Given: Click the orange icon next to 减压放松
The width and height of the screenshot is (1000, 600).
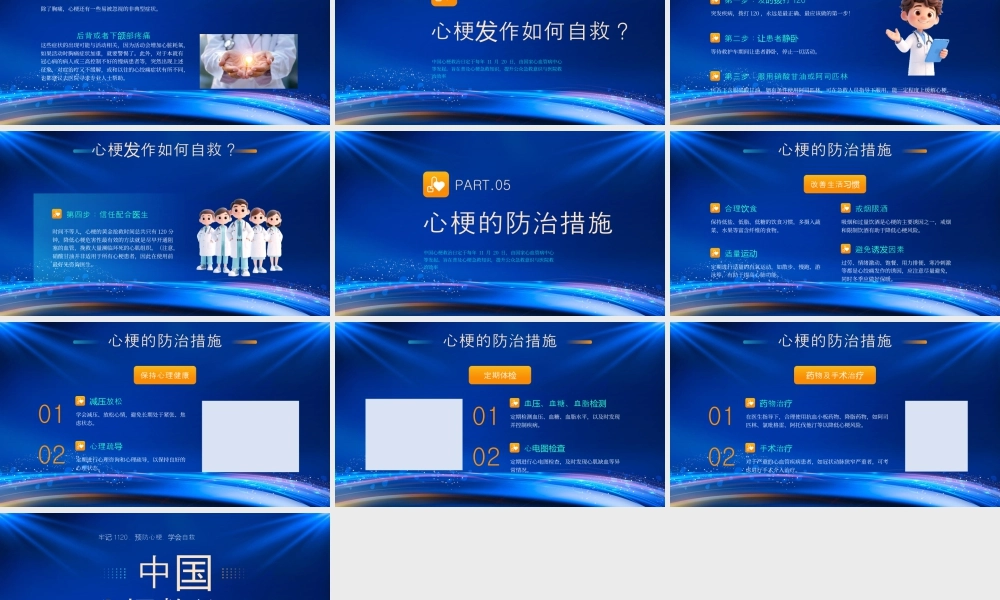Looking at the screenshot, I should 80,401.
